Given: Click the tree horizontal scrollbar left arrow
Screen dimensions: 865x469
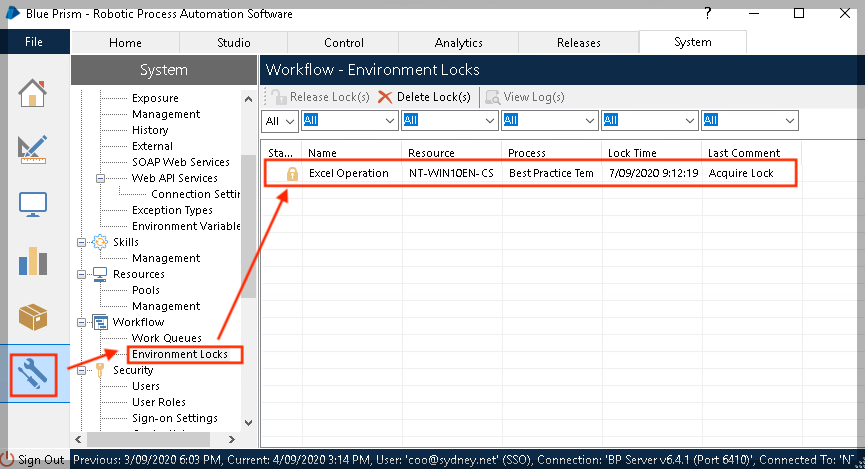Looking at the screenshot, I should 78,440.
